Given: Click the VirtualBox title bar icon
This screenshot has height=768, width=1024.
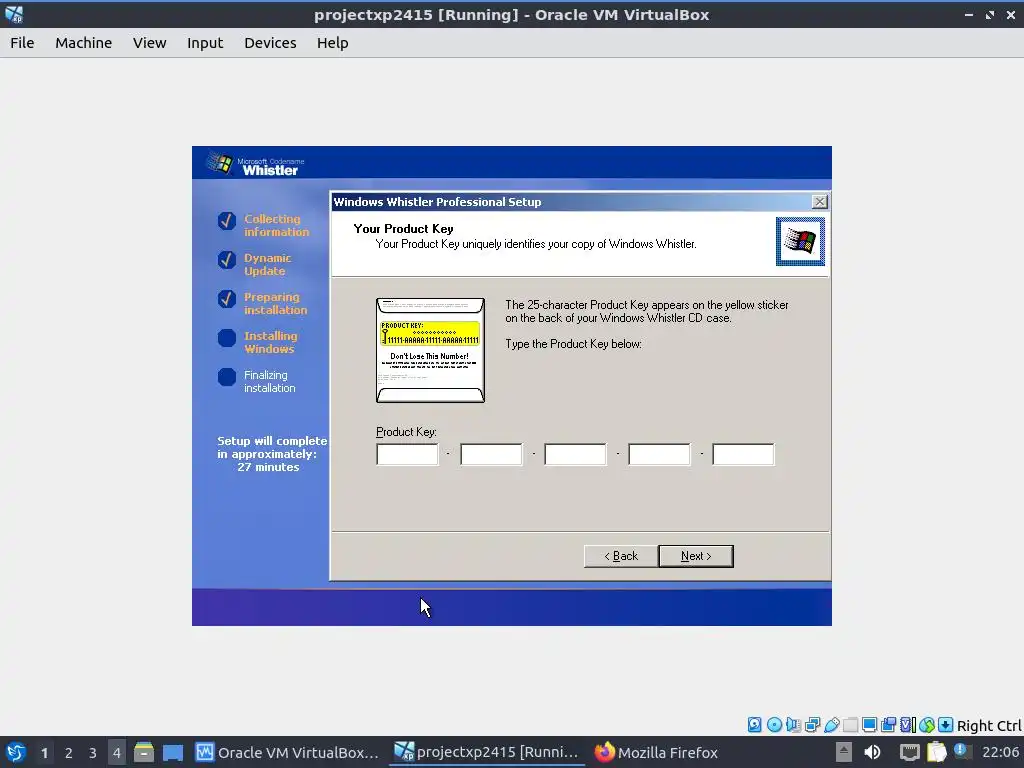Looking at the screenshot, I should (14, 14).
